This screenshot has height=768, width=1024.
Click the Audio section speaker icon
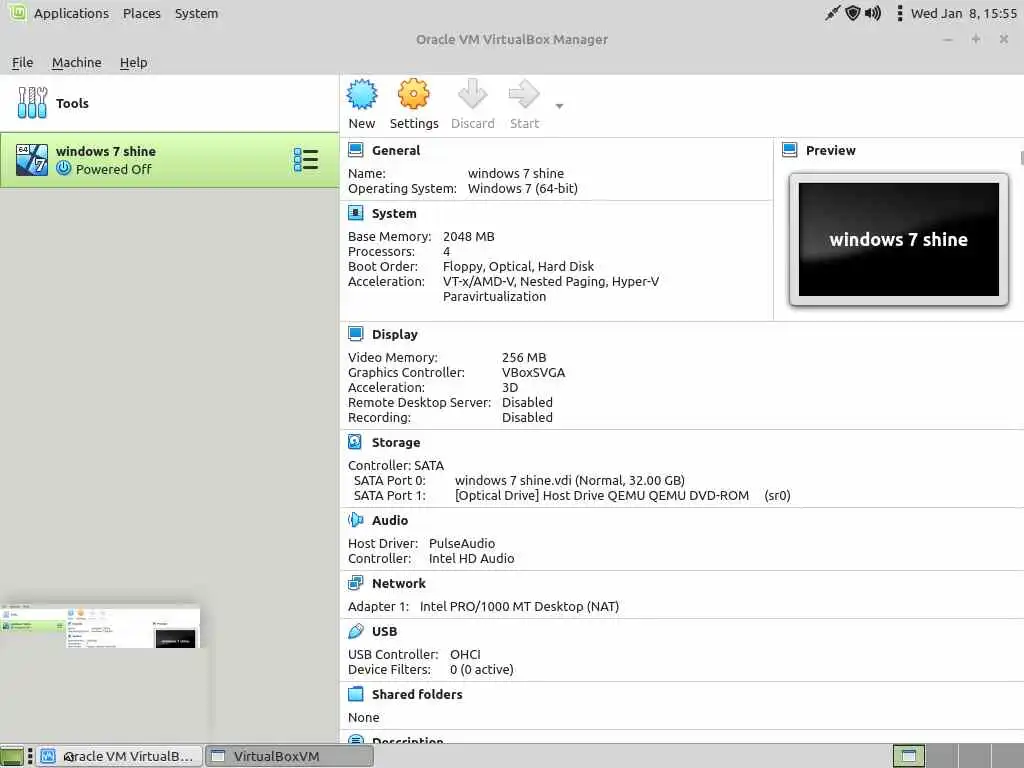coord(356,520)
